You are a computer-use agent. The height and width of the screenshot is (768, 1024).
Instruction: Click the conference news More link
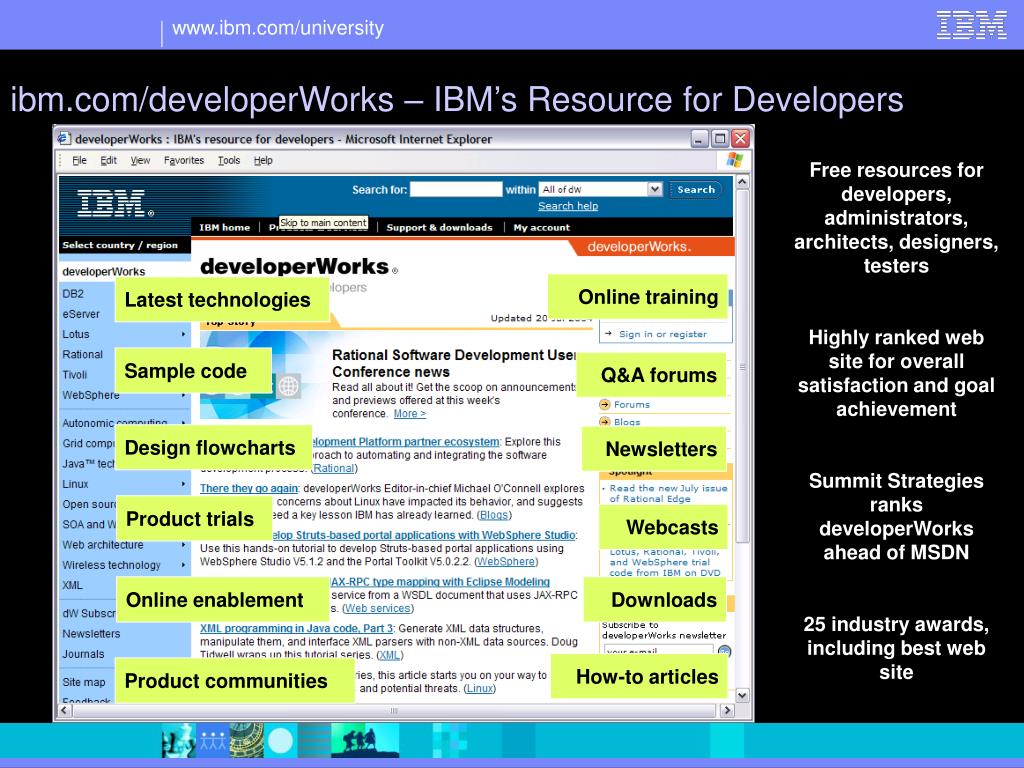click(x=409, y=413)
